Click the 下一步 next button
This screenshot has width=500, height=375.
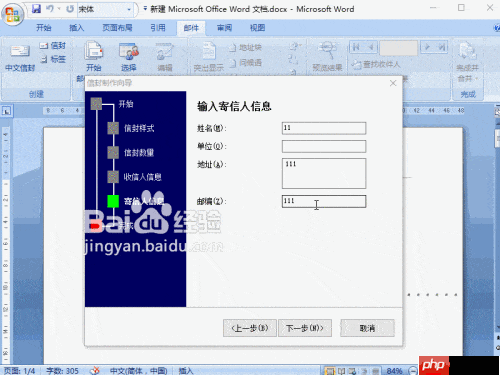pos(305,328)
